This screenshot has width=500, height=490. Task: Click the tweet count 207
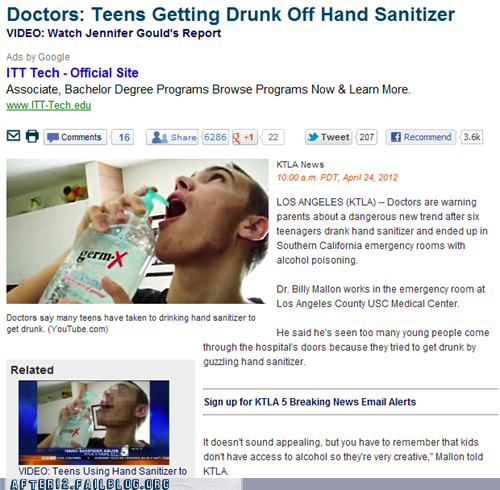(x=366, y=137)
